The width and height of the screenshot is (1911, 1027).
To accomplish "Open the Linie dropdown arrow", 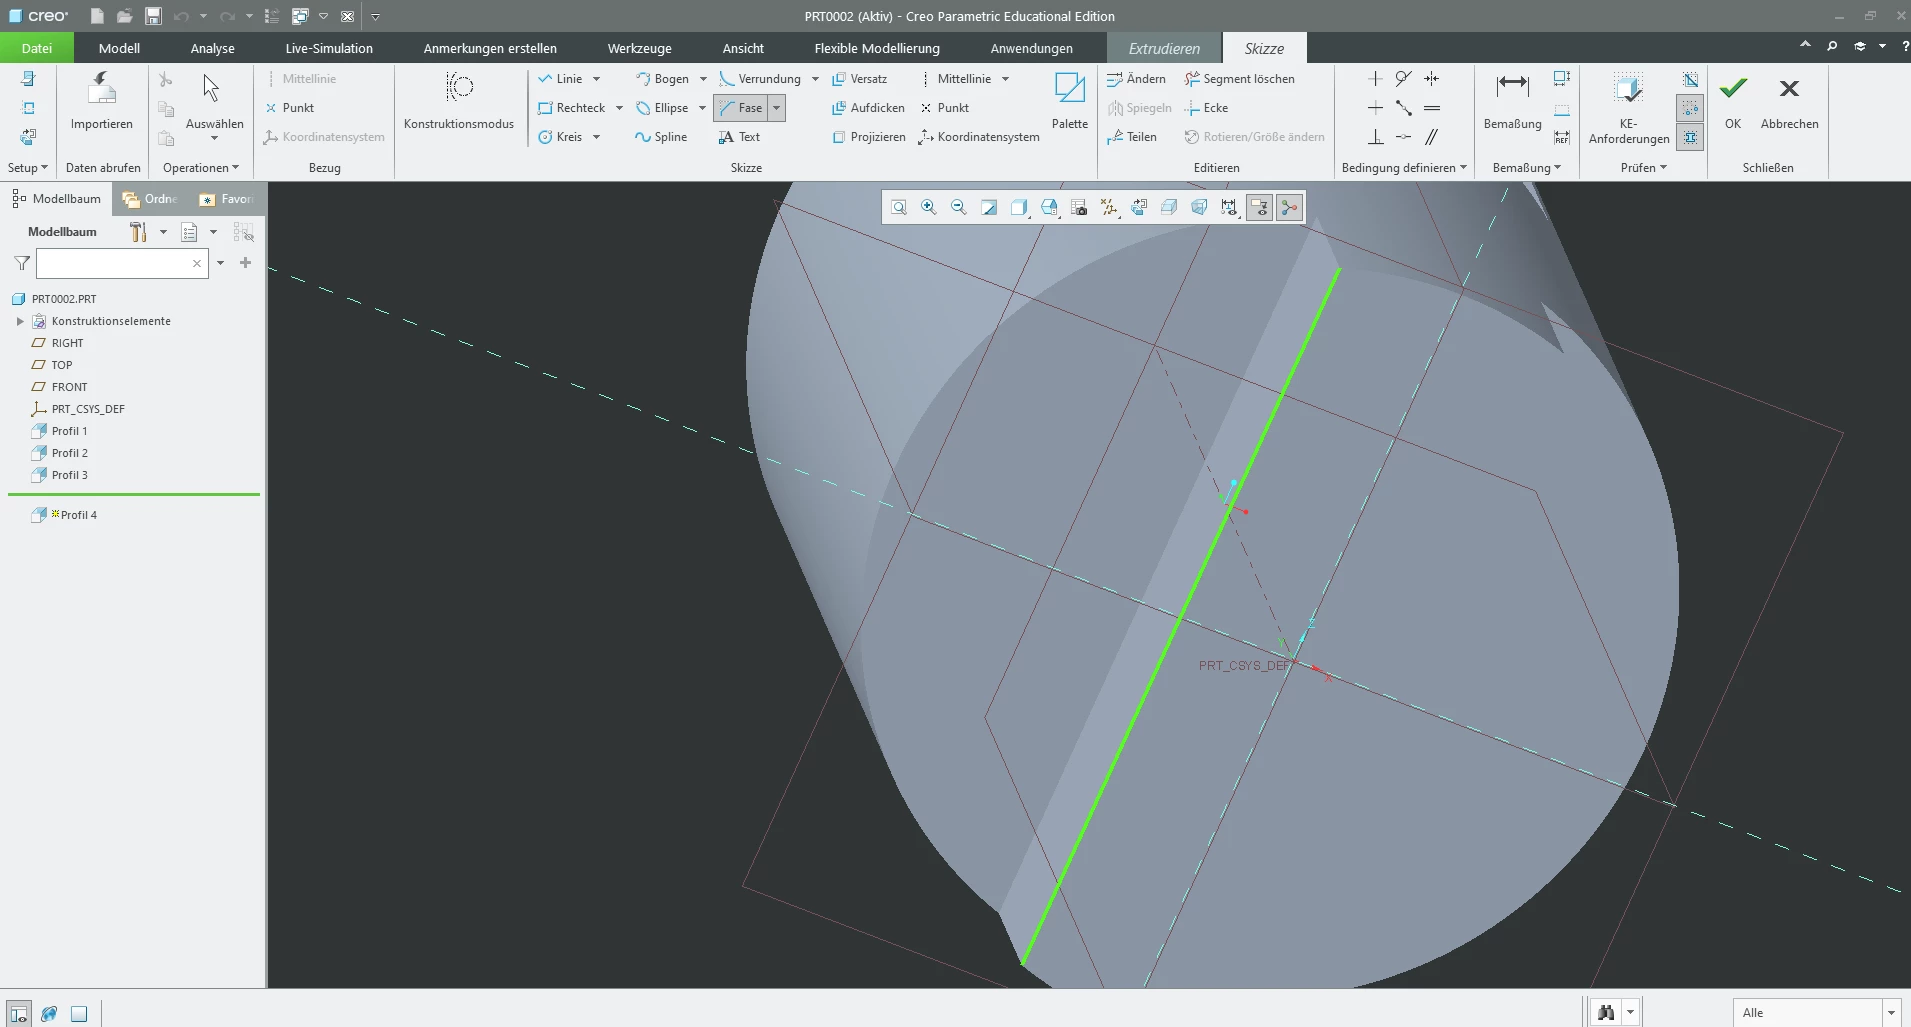I will coord(596,79).
